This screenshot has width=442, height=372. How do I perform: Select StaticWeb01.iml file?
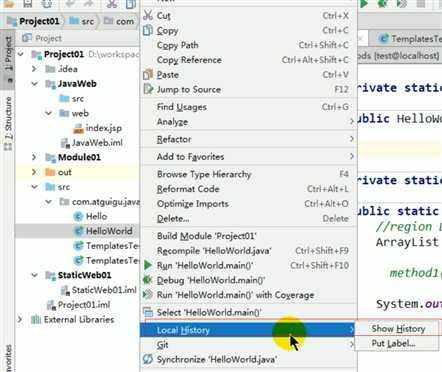point(99,290)
